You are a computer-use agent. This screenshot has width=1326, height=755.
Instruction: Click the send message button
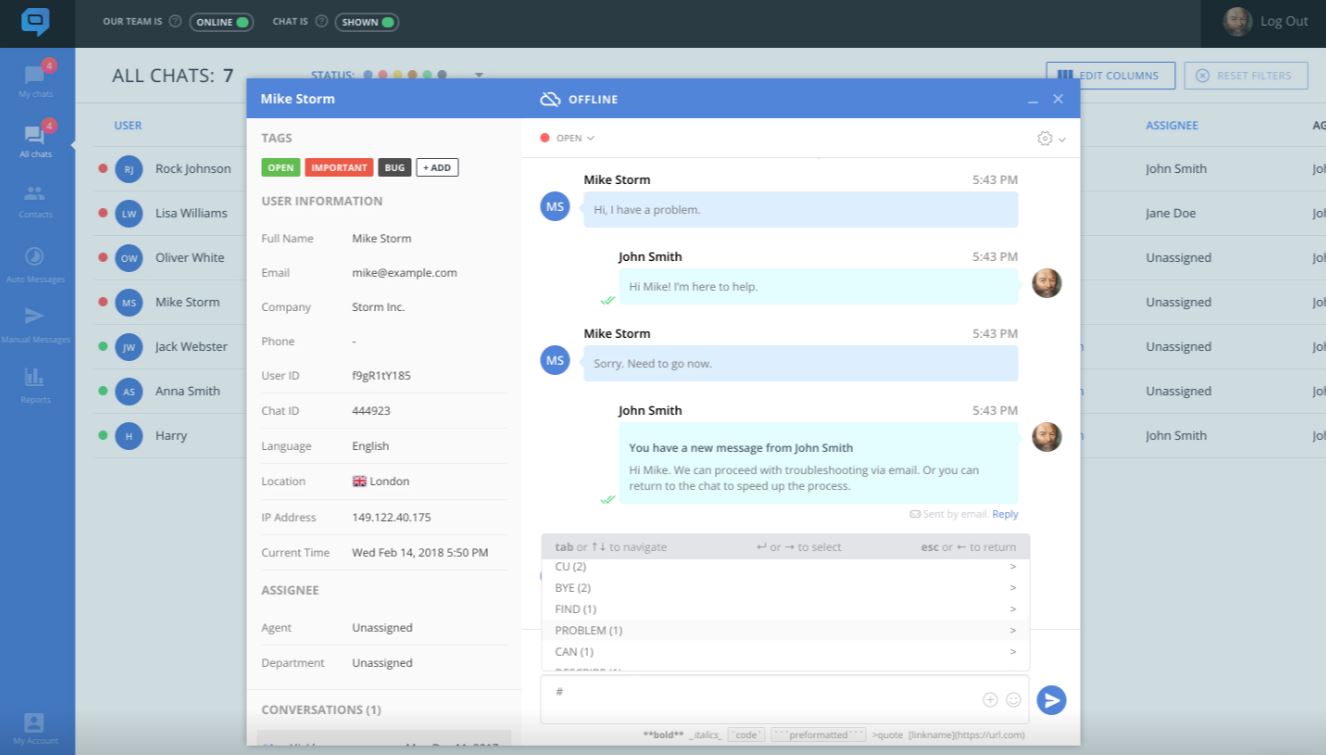(x=1051, y=700)
